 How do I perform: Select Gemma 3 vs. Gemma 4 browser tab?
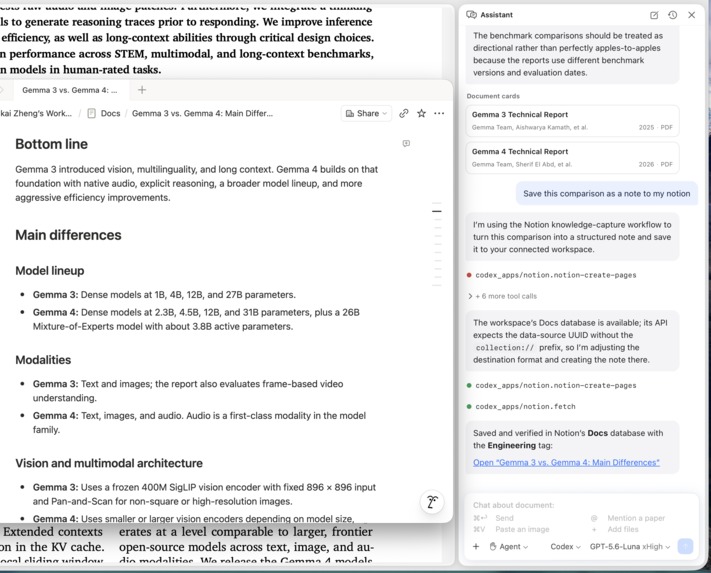[x=69, y=90]
